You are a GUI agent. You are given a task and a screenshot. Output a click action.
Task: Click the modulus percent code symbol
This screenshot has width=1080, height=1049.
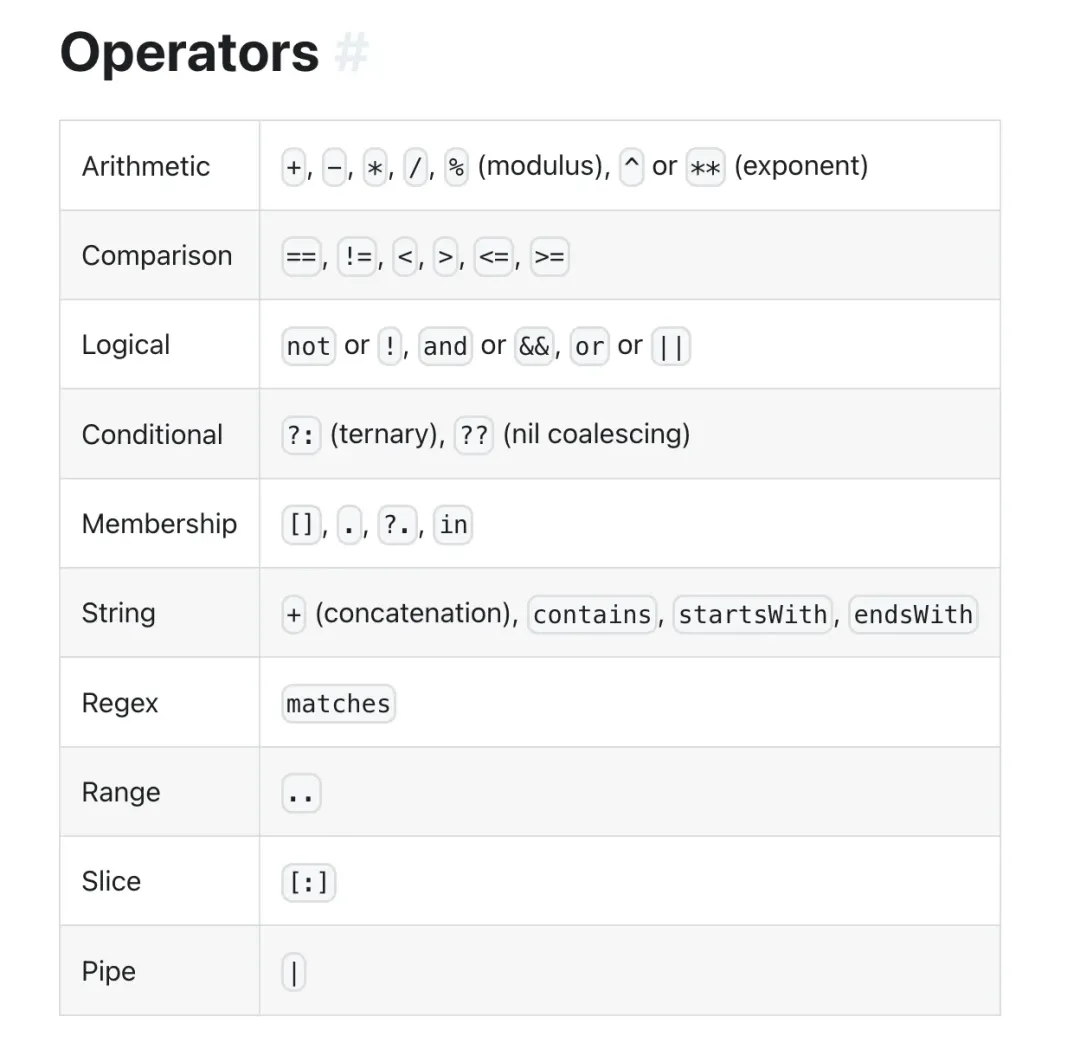pos(456,167)
